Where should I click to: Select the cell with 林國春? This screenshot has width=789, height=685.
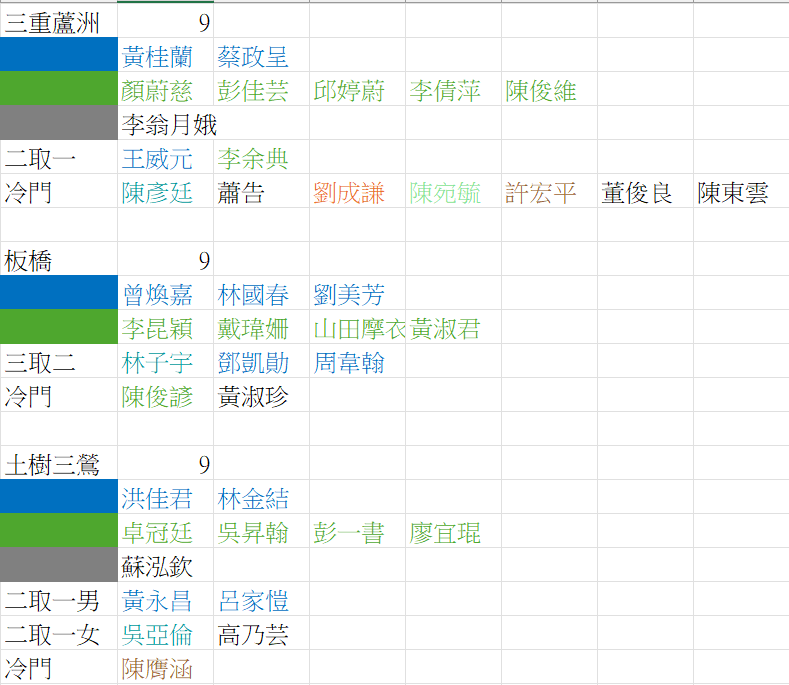coord(262,292)
